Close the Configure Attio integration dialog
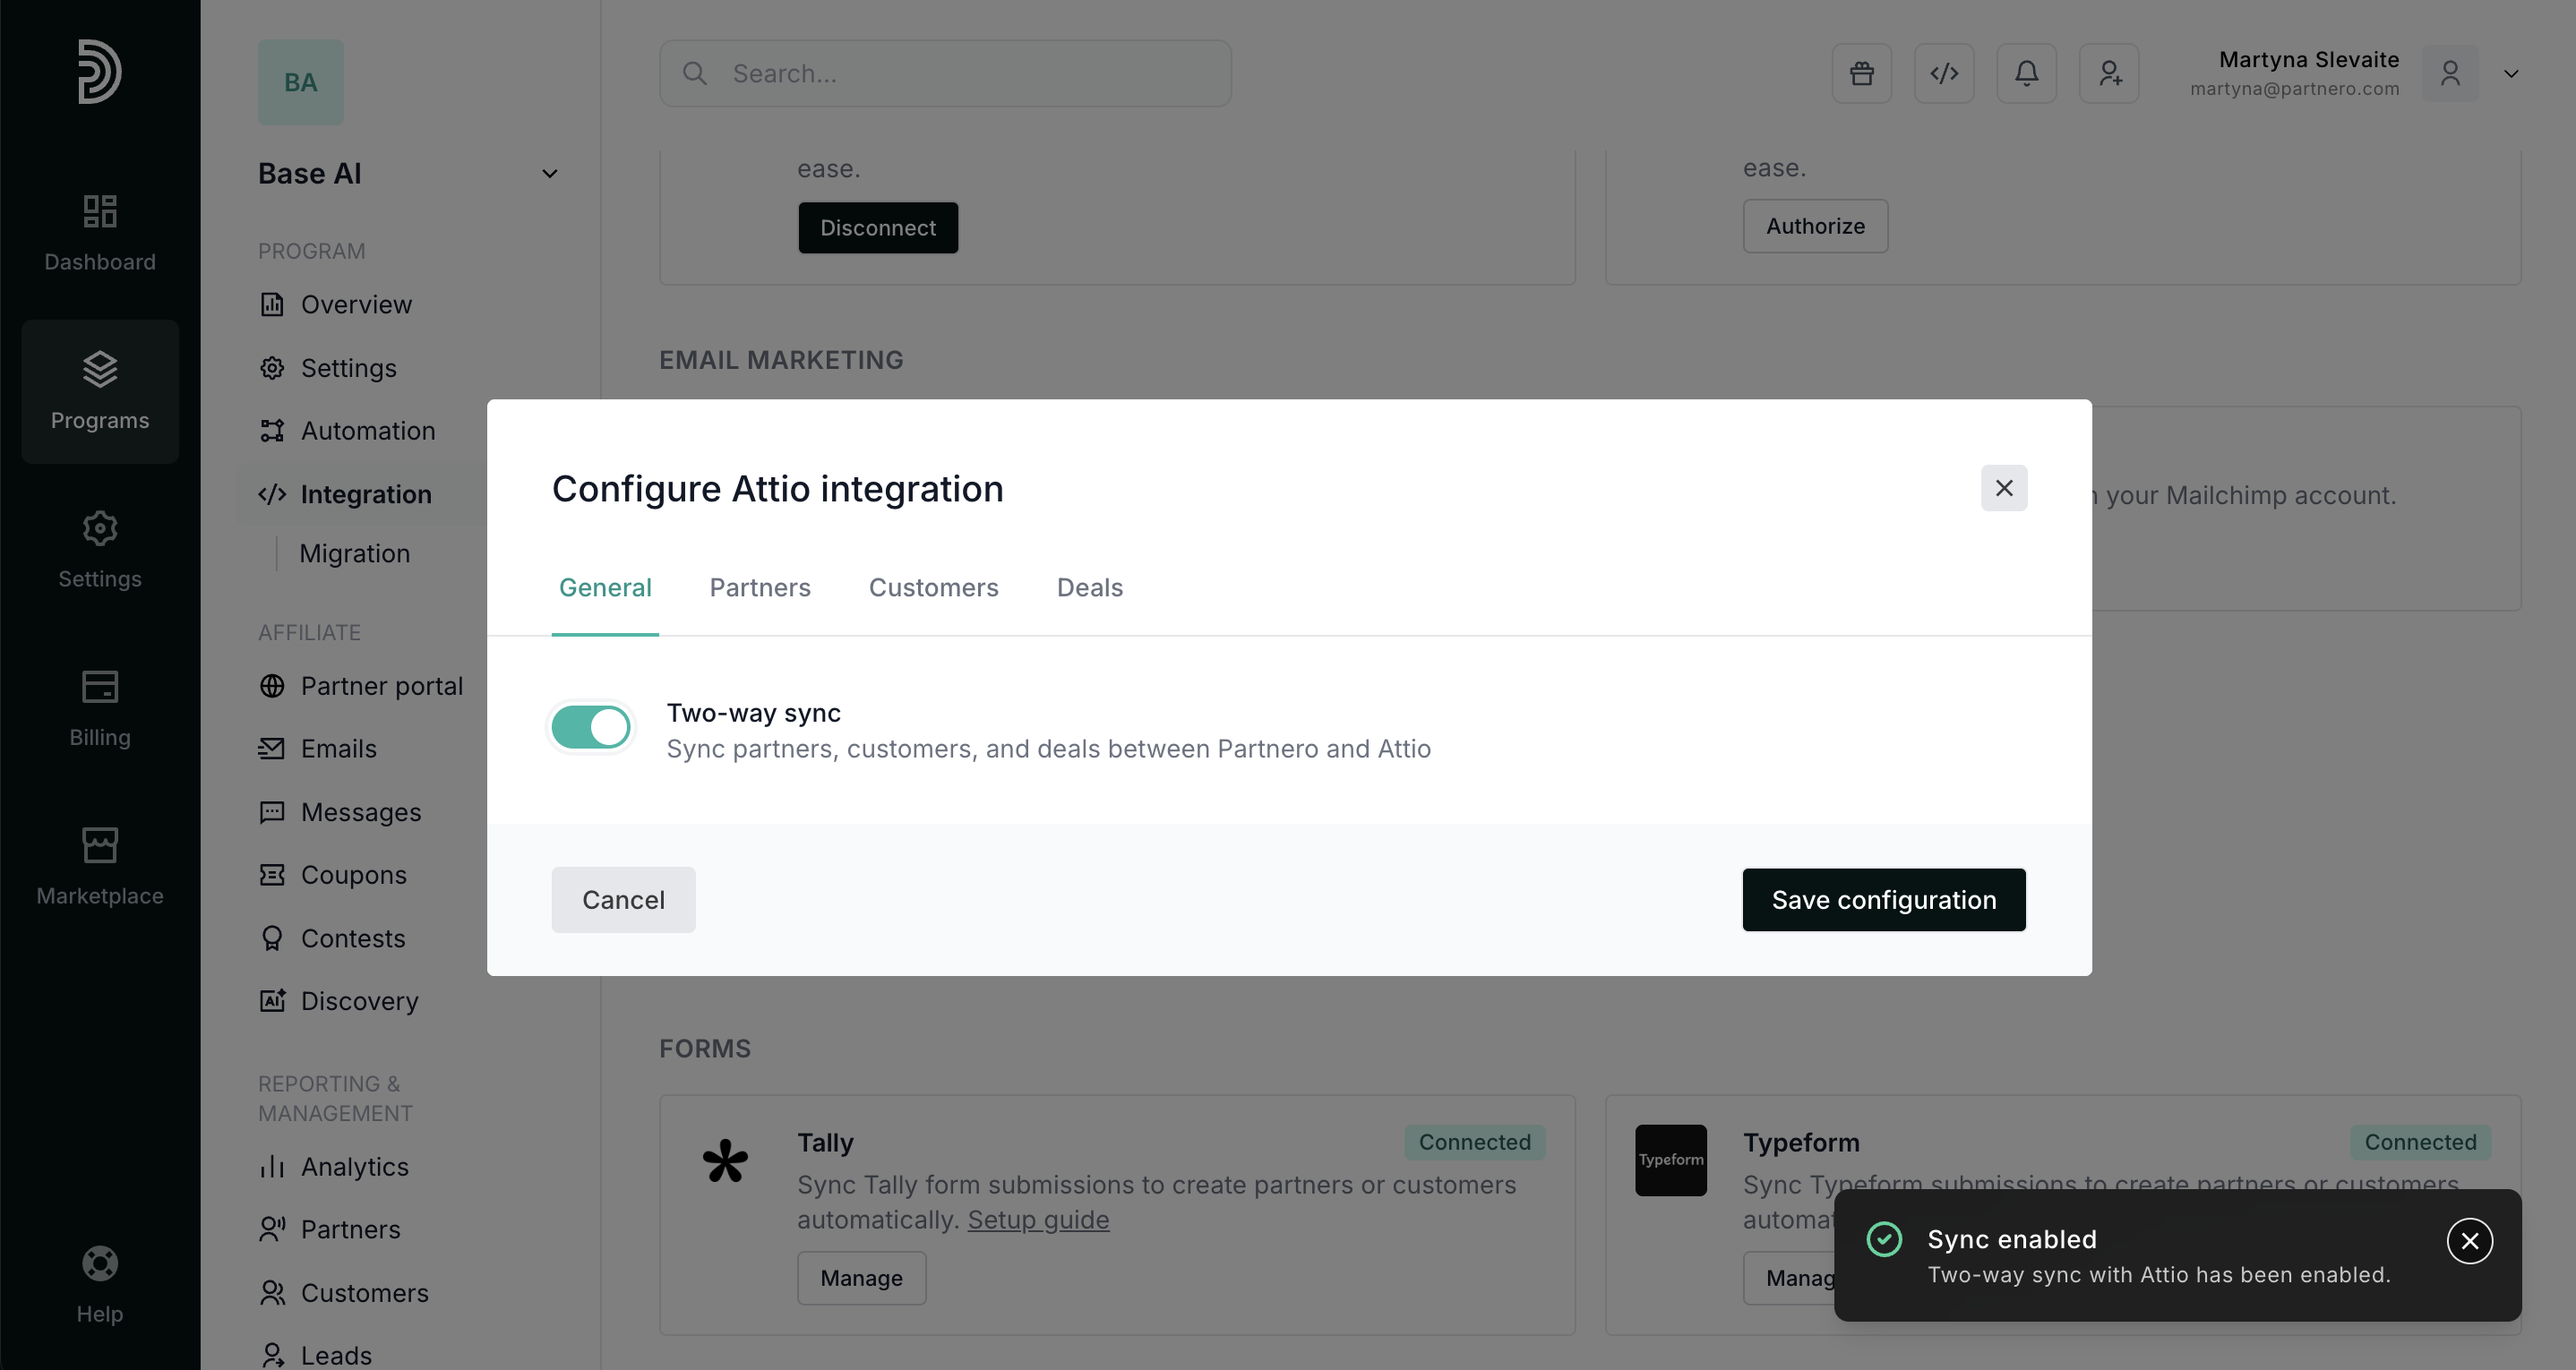Screen dimensions: 2576x1370 click(x=2003, y=488)
